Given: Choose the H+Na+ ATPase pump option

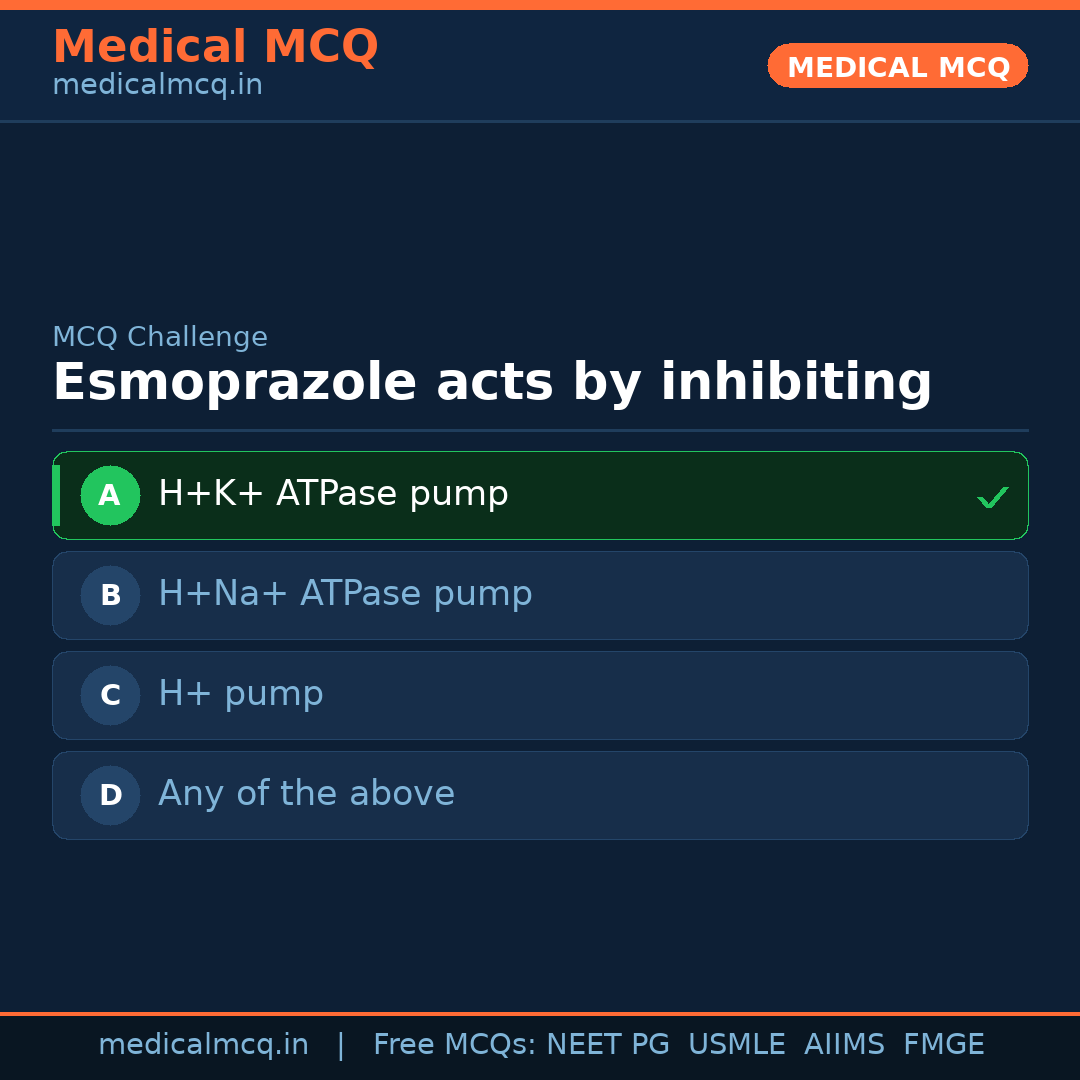Looking at the screenshot, I should coord(345,594).
